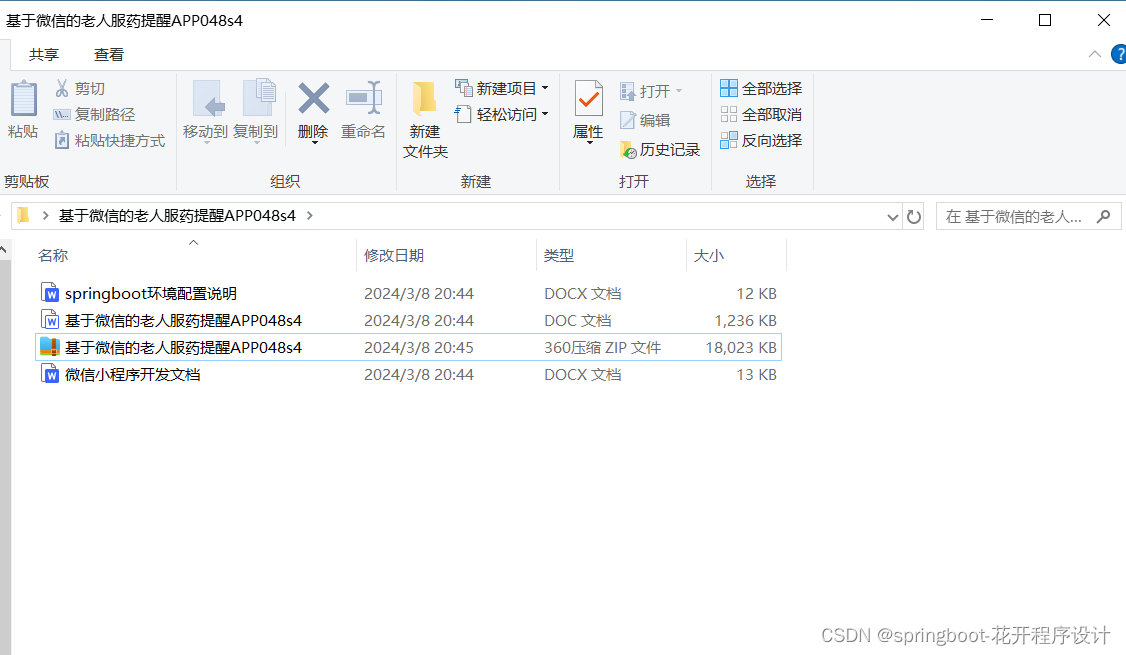This screenshot has width=1126, height=655.
Task: Click the Paste clipboard icon
Action: point(23,98)
